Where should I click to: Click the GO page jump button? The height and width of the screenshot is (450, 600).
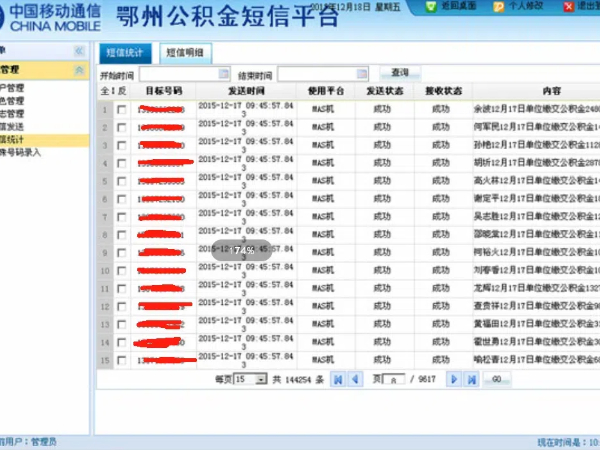click(497, 379)
